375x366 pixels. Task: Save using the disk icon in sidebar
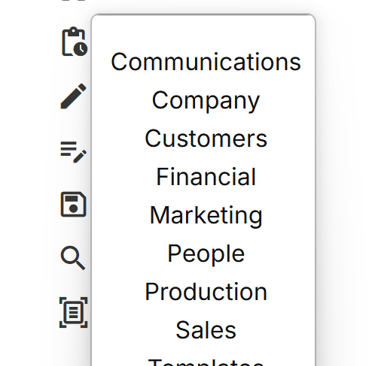(x=73, y=204)
